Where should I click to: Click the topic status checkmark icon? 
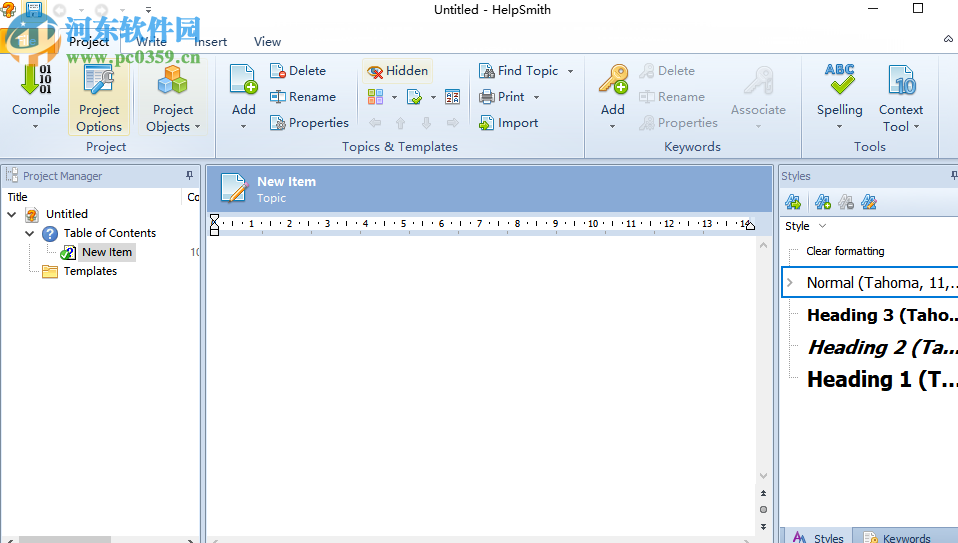(x=414, y=97)
